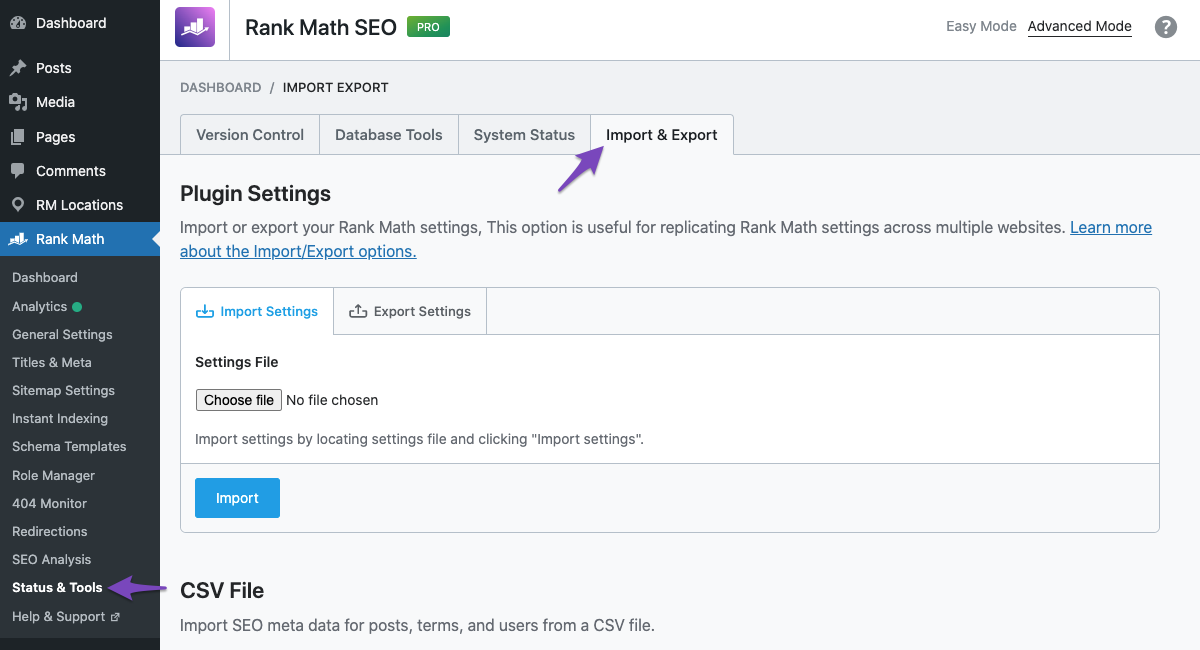Click the Dashboard gauge icon in sidebar
The image size is (1200, 650).
click(18, 23)
